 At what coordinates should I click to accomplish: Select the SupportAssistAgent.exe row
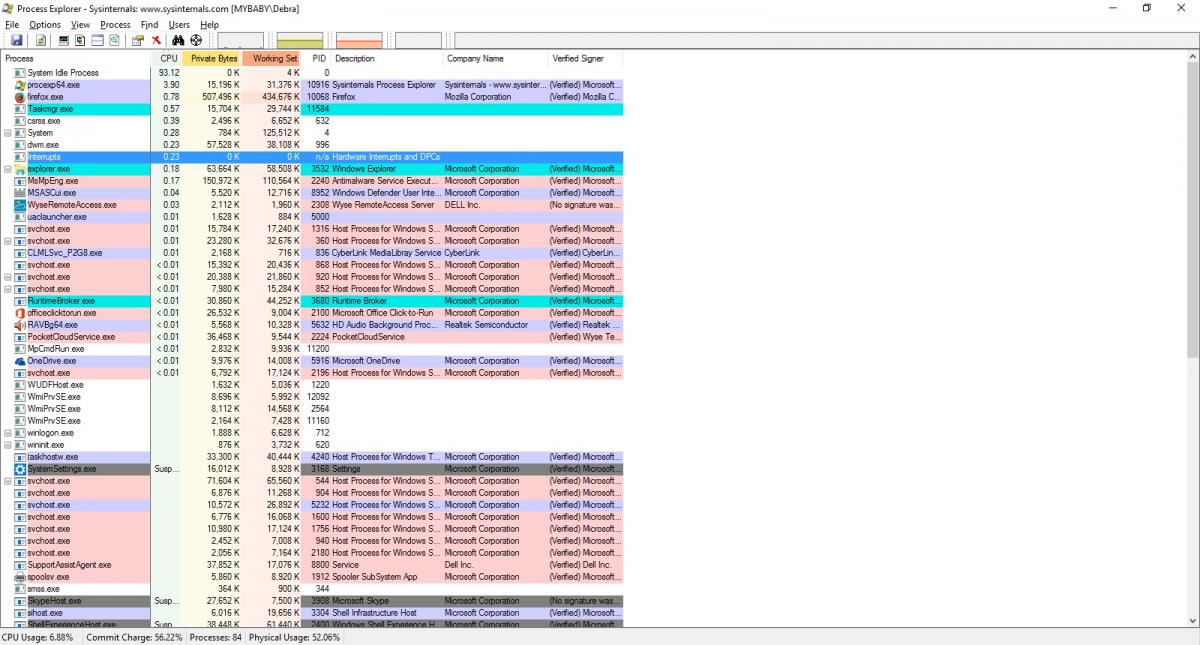pyautogui.click(x=312, y=565)
